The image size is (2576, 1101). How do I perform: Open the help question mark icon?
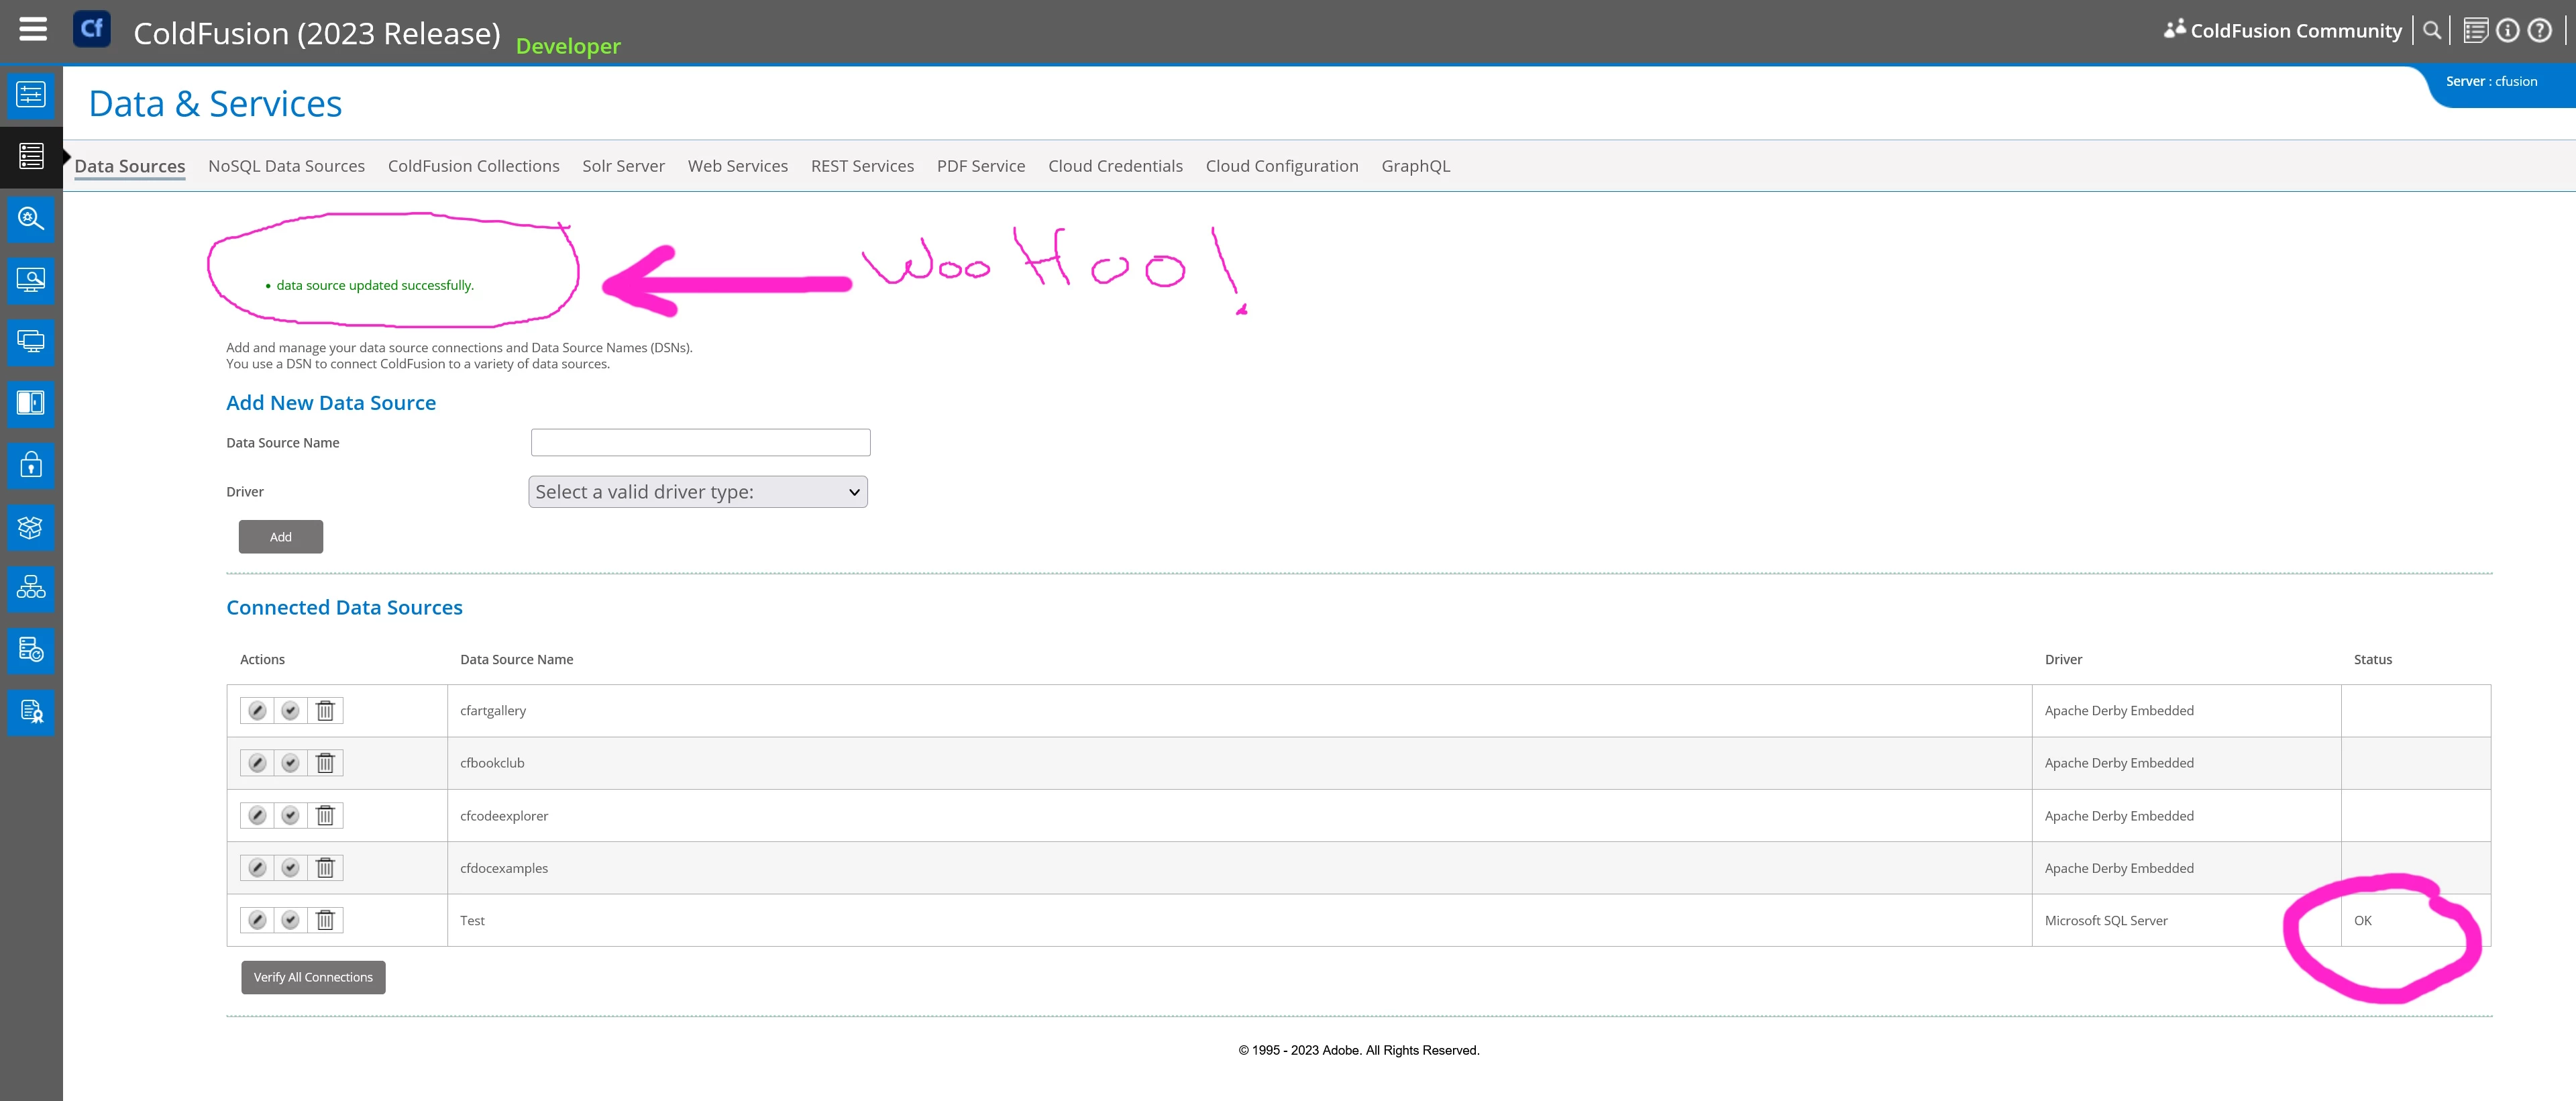(x=2540, y=31)
